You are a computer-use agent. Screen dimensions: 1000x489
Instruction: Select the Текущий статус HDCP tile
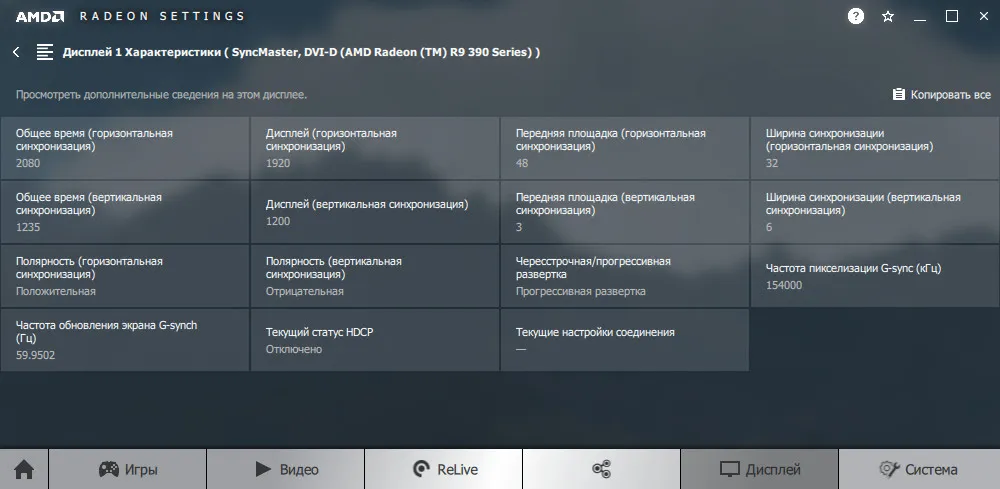pos(374,340)
